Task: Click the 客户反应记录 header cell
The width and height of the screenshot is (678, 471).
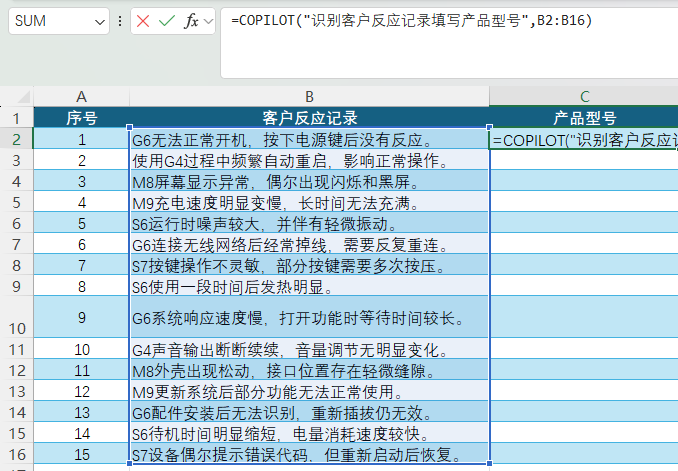Action: 309,118
